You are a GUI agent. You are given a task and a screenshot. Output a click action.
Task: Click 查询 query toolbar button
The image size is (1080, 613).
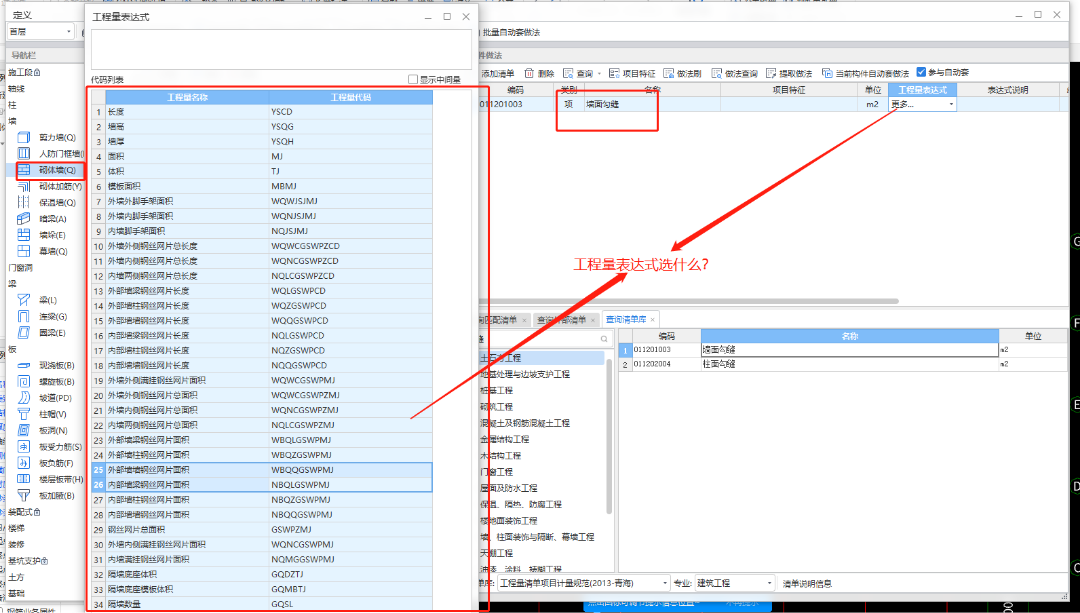tap(578, 73)
